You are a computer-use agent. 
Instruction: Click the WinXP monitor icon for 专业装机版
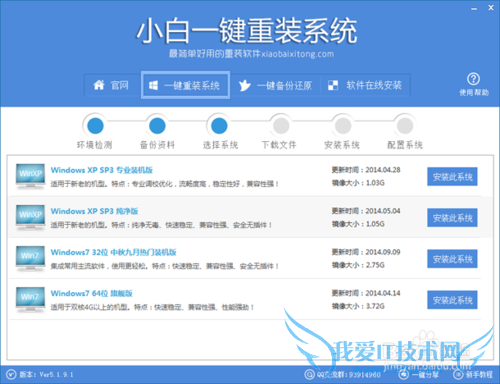(30, 176)
